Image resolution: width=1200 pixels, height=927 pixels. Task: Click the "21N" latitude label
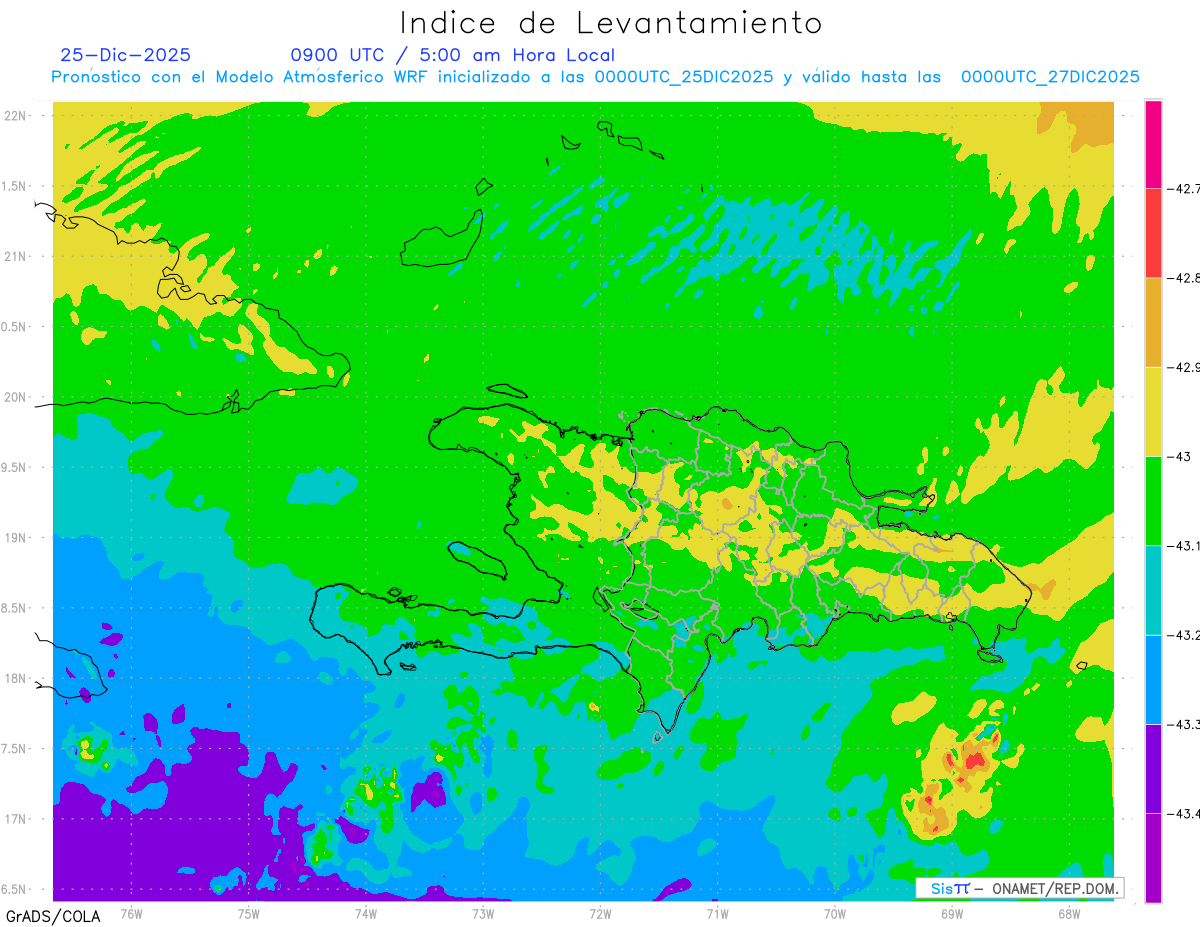[x=16, y=257]
